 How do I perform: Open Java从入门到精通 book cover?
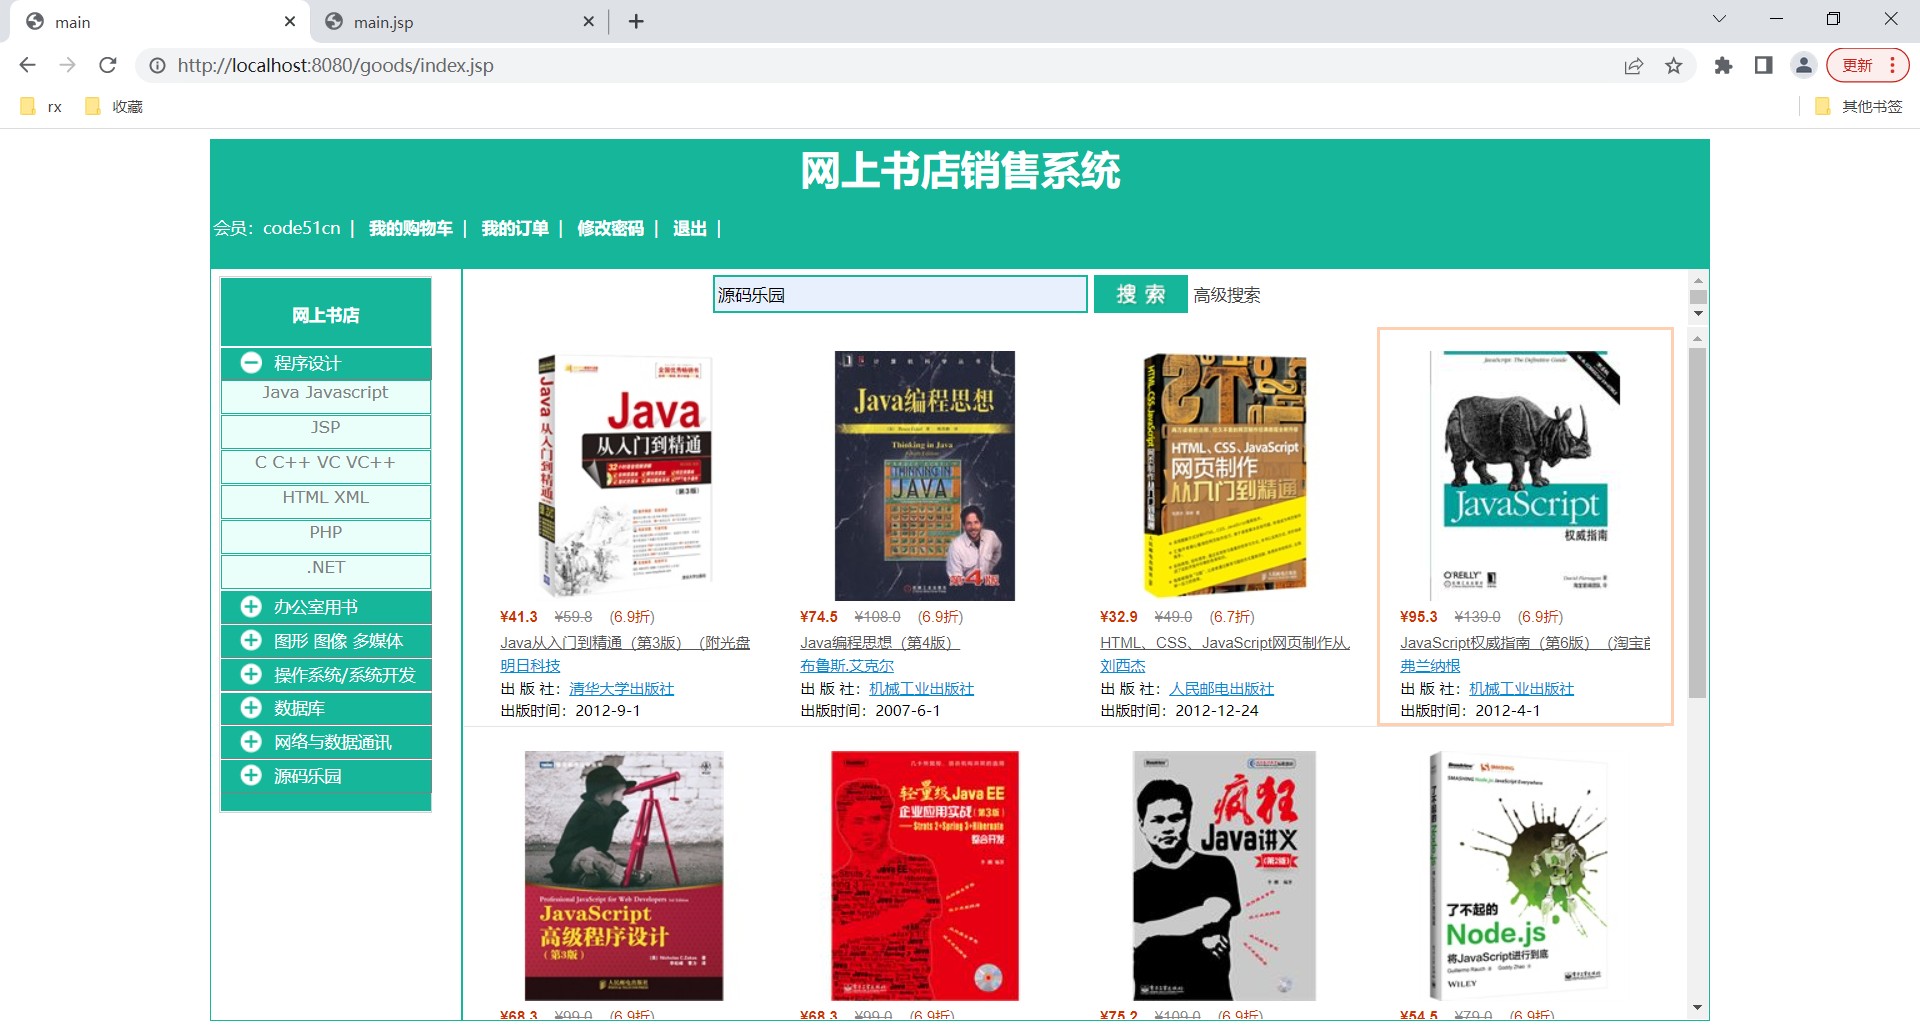(625, 476)
